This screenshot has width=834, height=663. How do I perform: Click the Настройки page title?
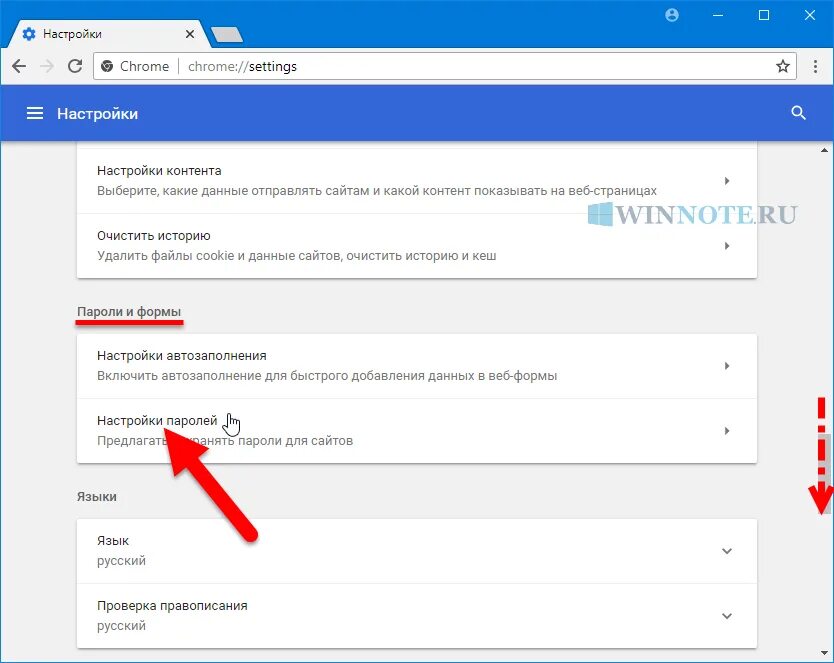pyautogui.click(x=97, y=114)
